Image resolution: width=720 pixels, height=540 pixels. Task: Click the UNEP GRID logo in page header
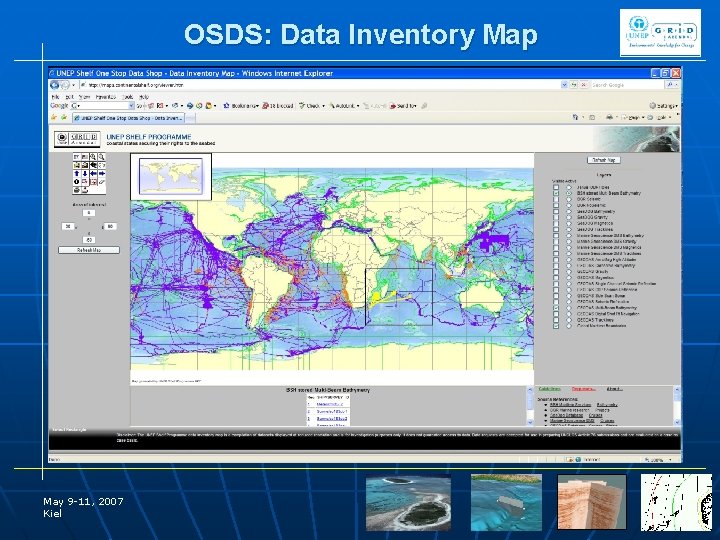coord(77,138)
